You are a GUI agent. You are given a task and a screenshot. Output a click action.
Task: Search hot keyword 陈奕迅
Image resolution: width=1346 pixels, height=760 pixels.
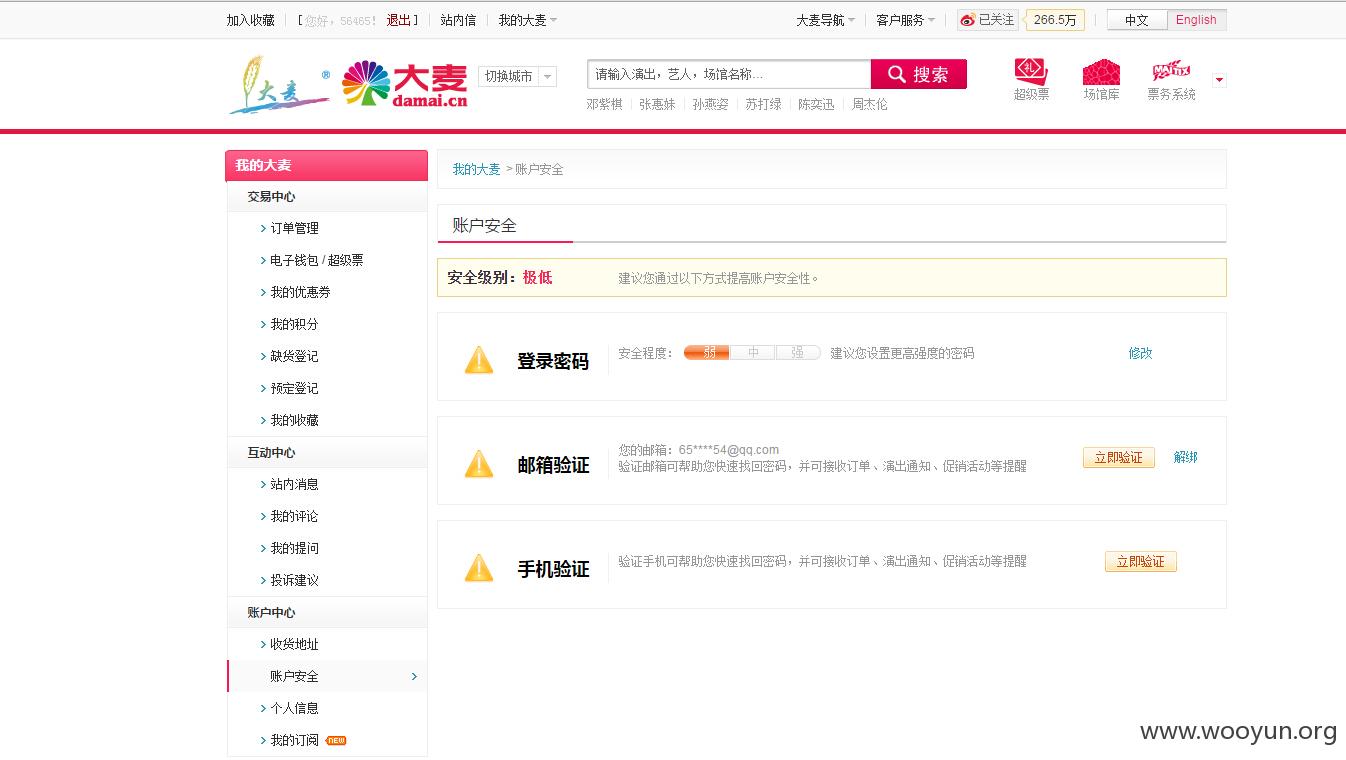(x=816, y=104)
